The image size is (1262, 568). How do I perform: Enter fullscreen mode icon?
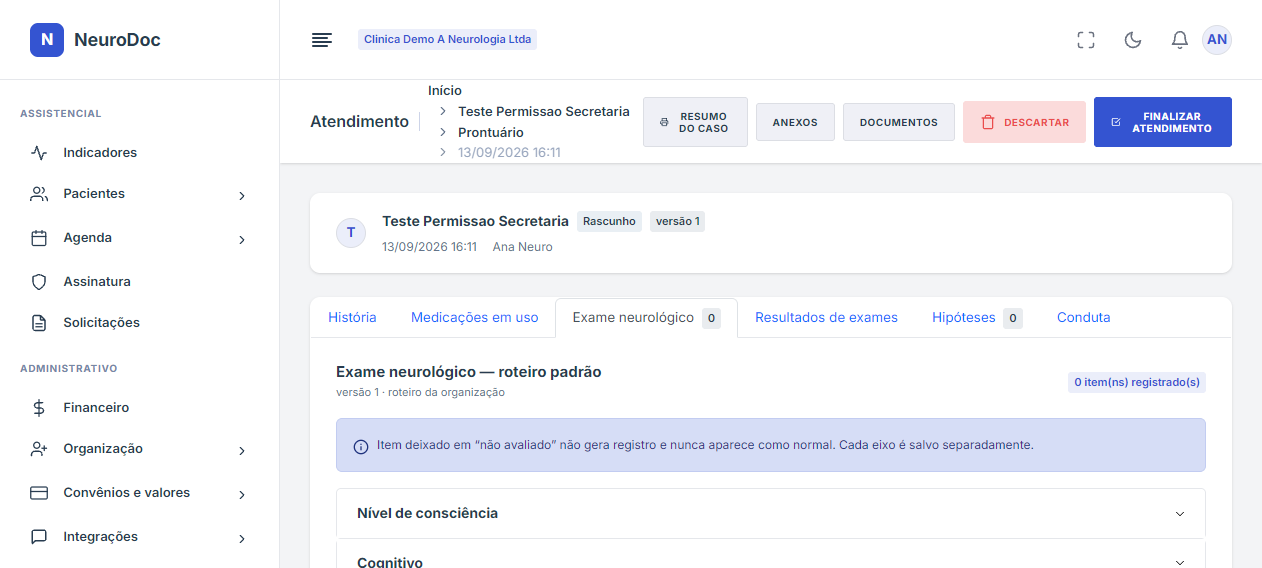coord(1086,40)
